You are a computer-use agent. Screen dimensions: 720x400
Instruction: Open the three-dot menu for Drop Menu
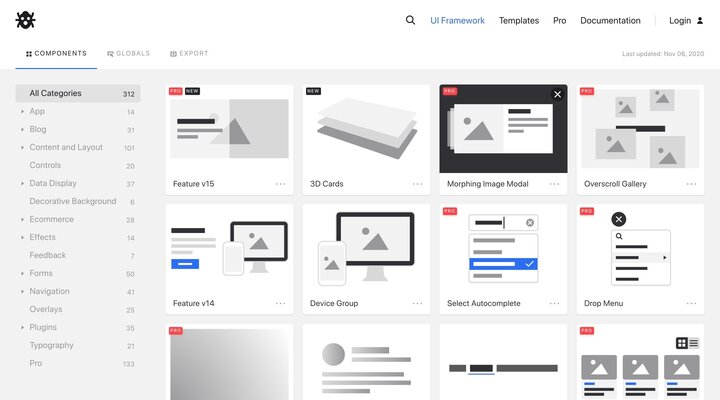coord(692,303)
